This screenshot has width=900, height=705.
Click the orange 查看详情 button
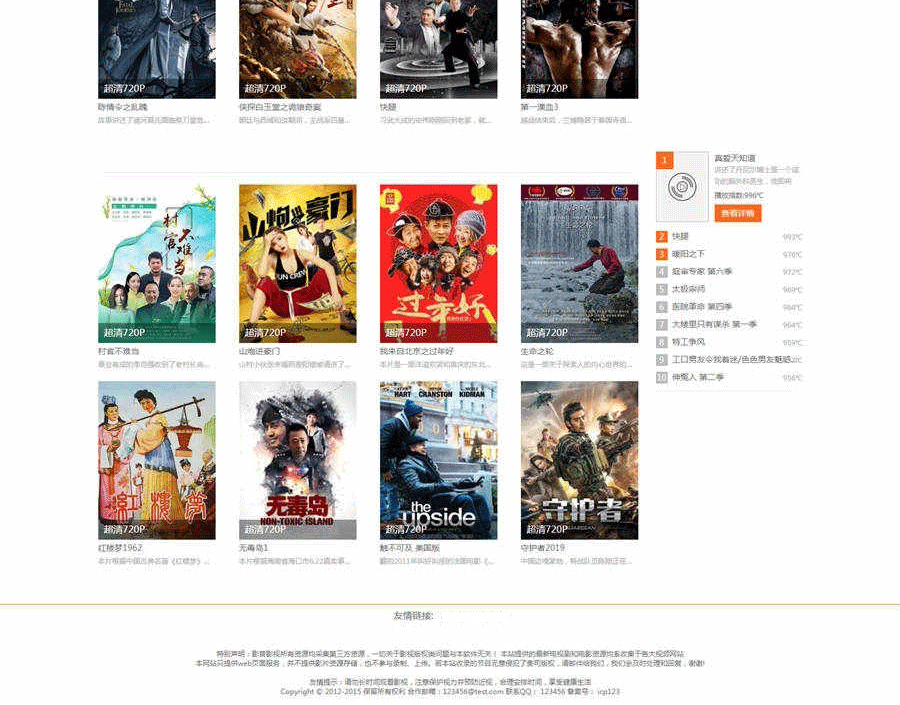coord(738,214)
